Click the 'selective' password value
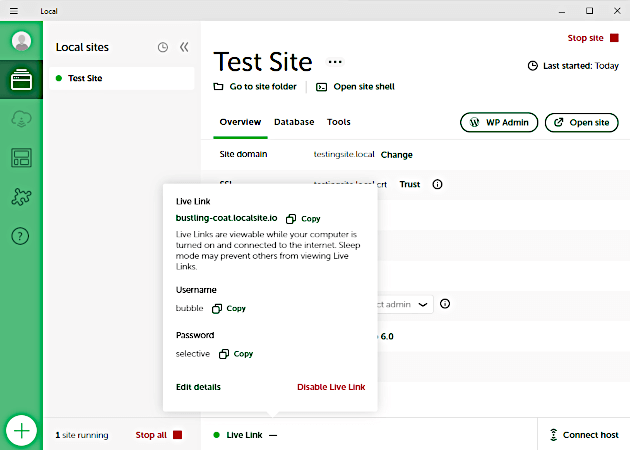Image resolution: width=630 pixels, height=450 pixels. [x=193, y=354]
